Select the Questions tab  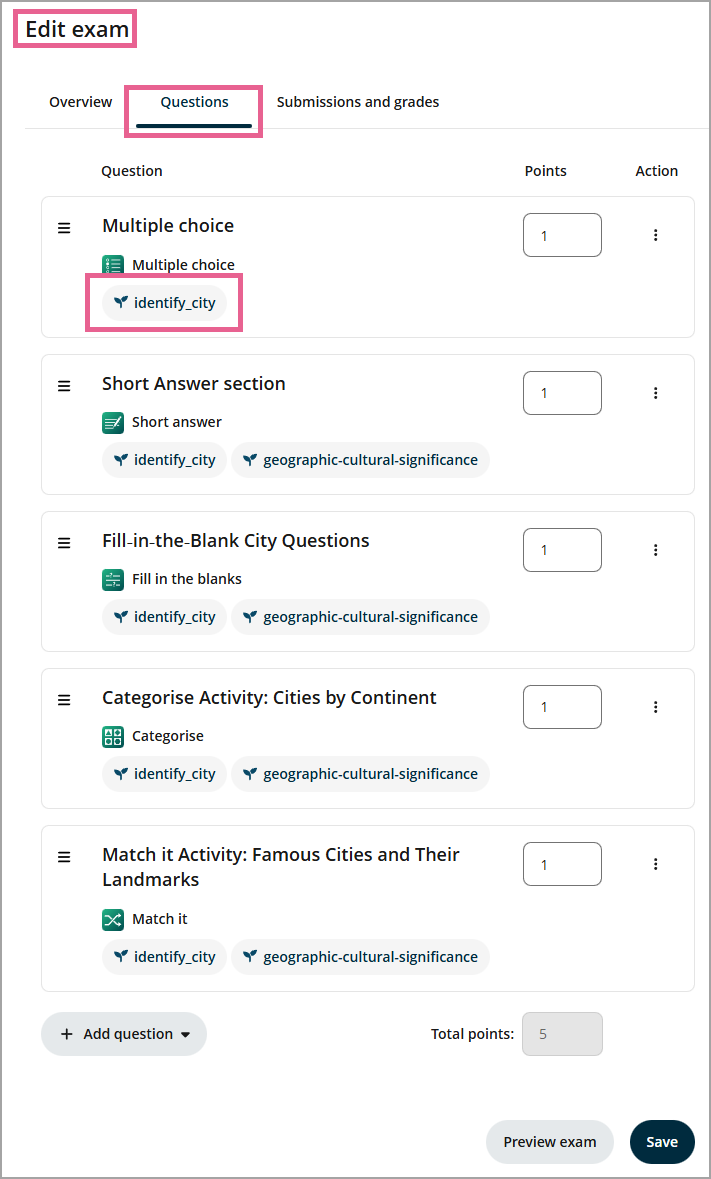click(194, 102)
